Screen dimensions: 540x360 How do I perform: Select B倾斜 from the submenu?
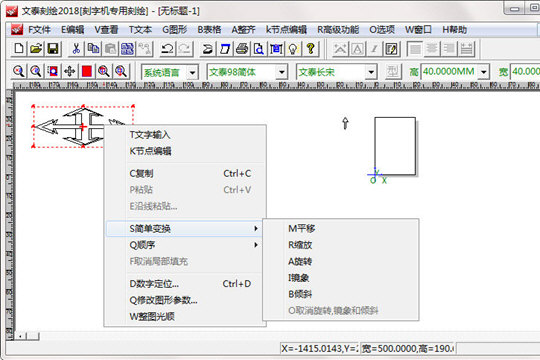[x=341, y=294]
